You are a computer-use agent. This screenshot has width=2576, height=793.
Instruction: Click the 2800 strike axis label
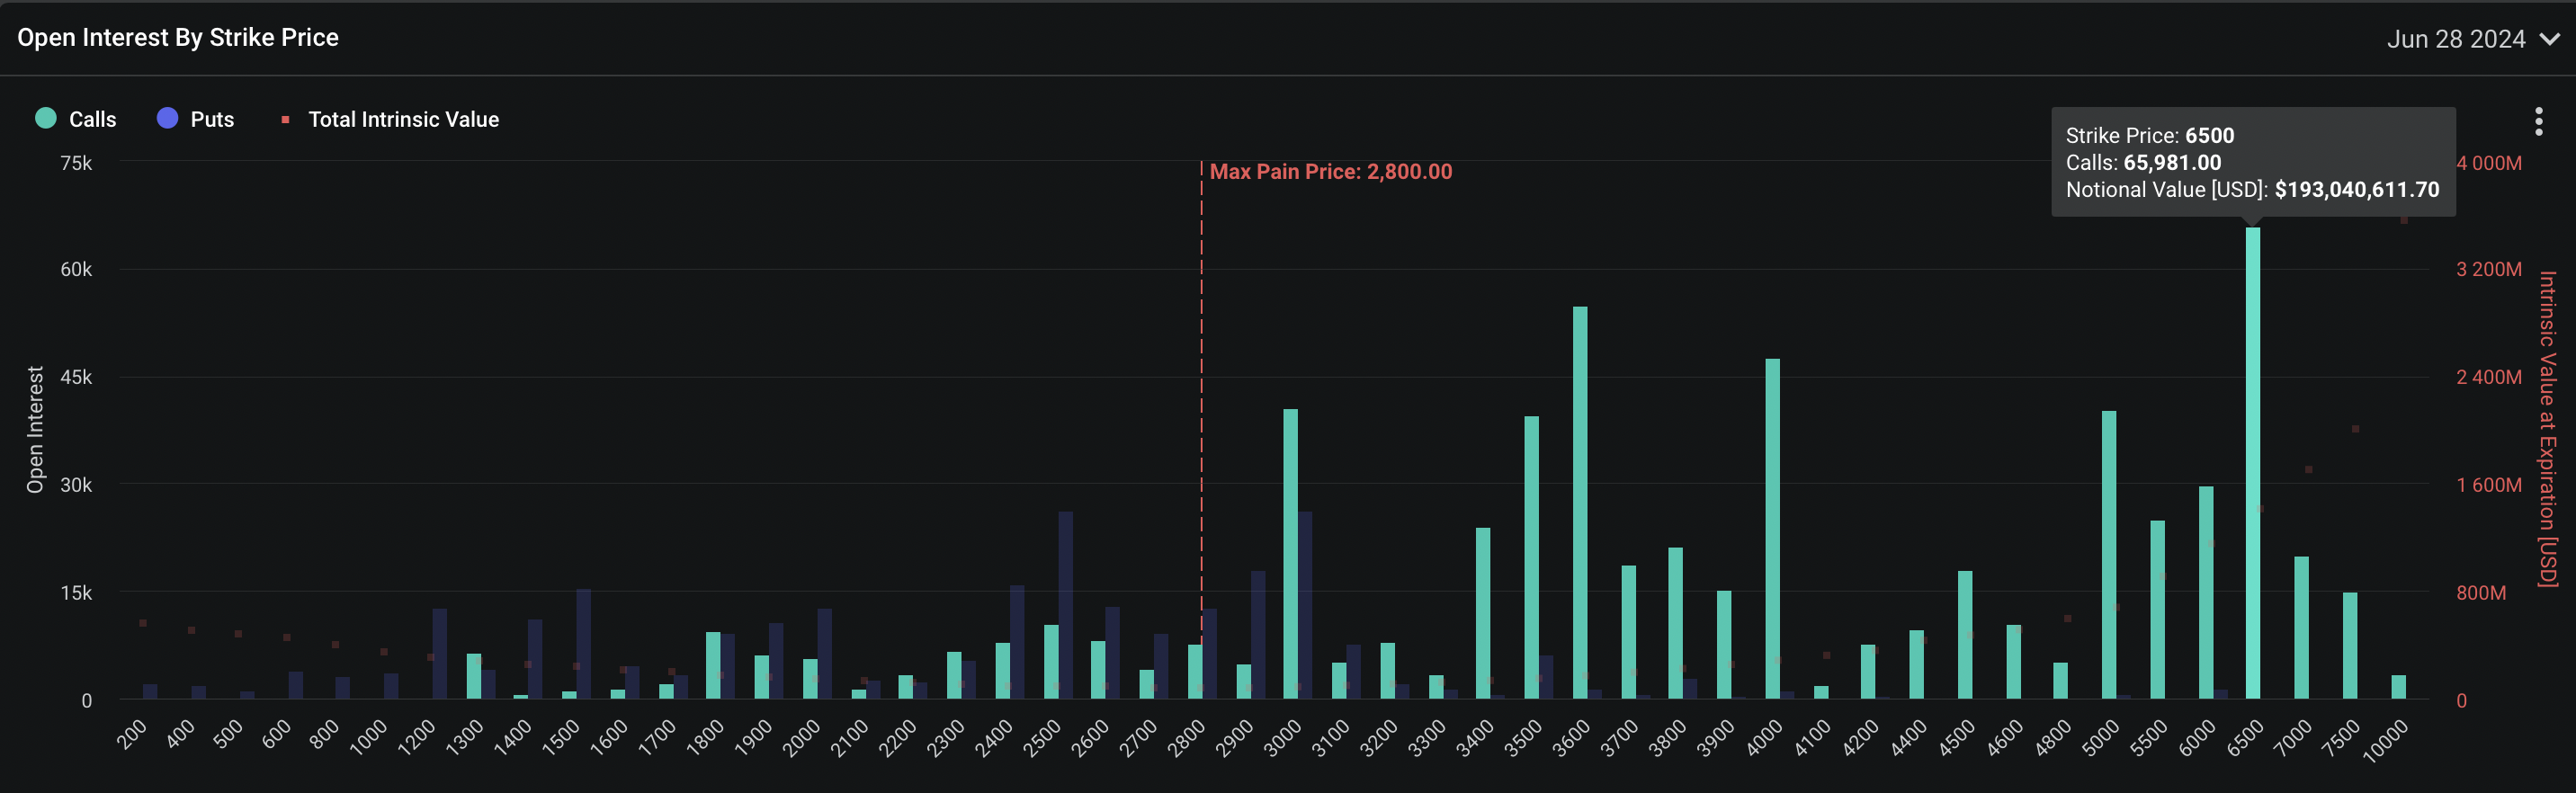tap(1186, 739)
